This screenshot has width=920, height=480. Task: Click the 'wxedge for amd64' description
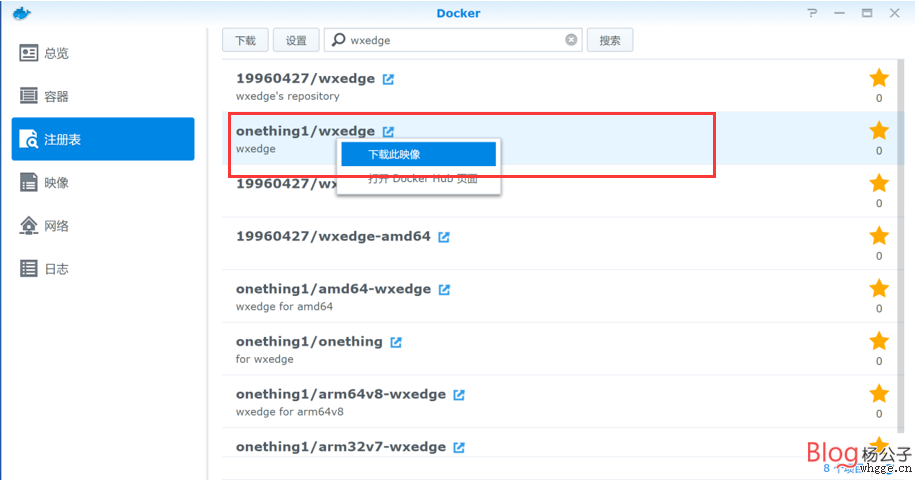(x=284, y=306)
